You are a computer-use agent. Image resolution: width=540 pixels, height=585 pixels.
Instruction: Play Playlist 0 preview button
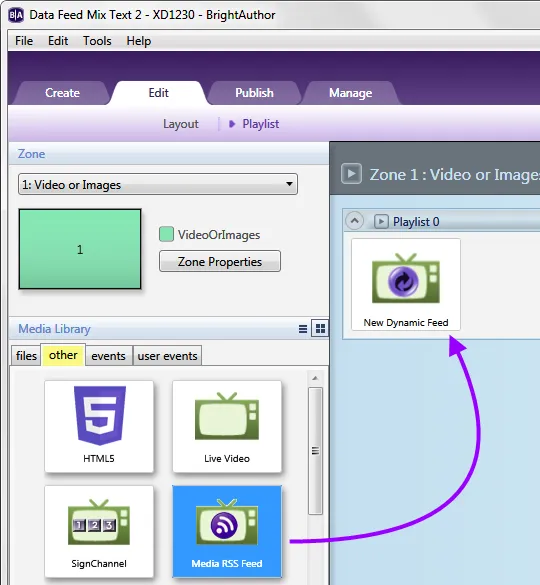[381, 222]
